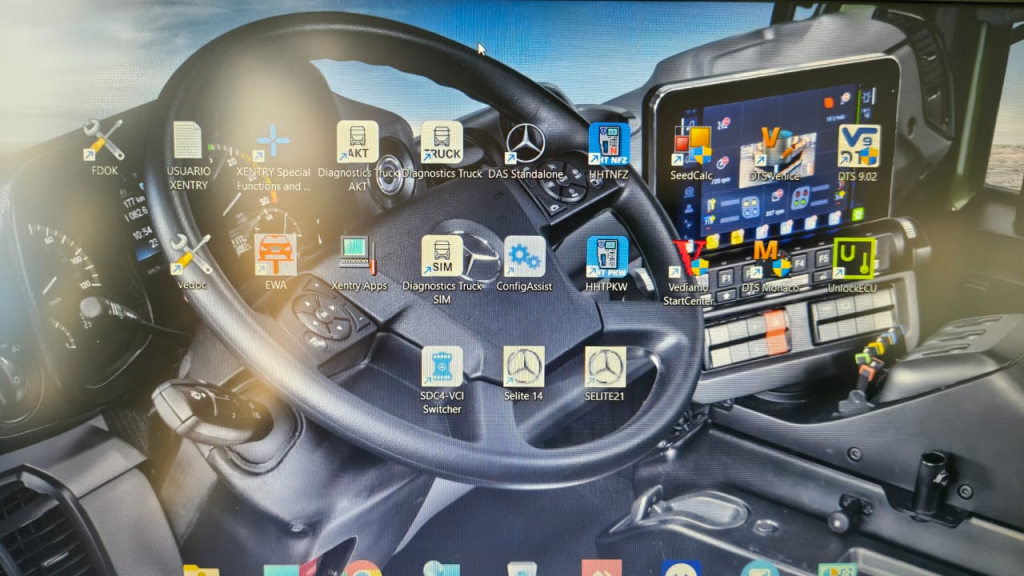The width and height of the screenshot is (1024, 576).
Task: Launch DTS Monaco shortcut
Action: click(x=770, y=260)
